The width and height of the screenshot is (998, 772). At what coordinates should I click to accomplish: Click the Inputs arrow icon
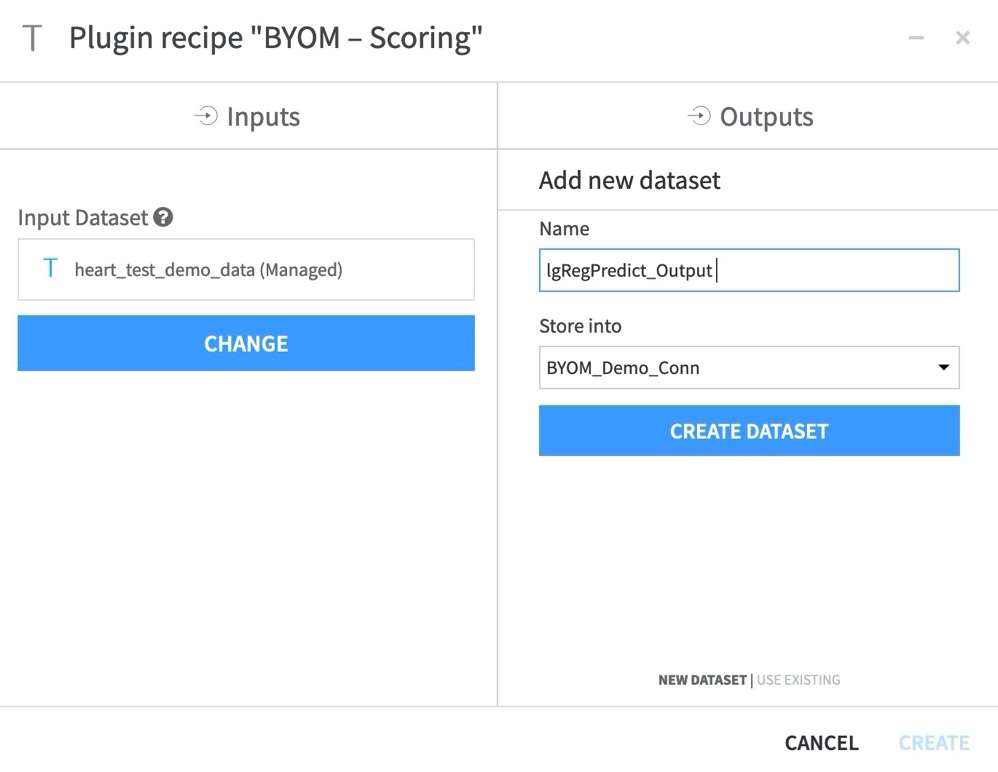point(205,117)
